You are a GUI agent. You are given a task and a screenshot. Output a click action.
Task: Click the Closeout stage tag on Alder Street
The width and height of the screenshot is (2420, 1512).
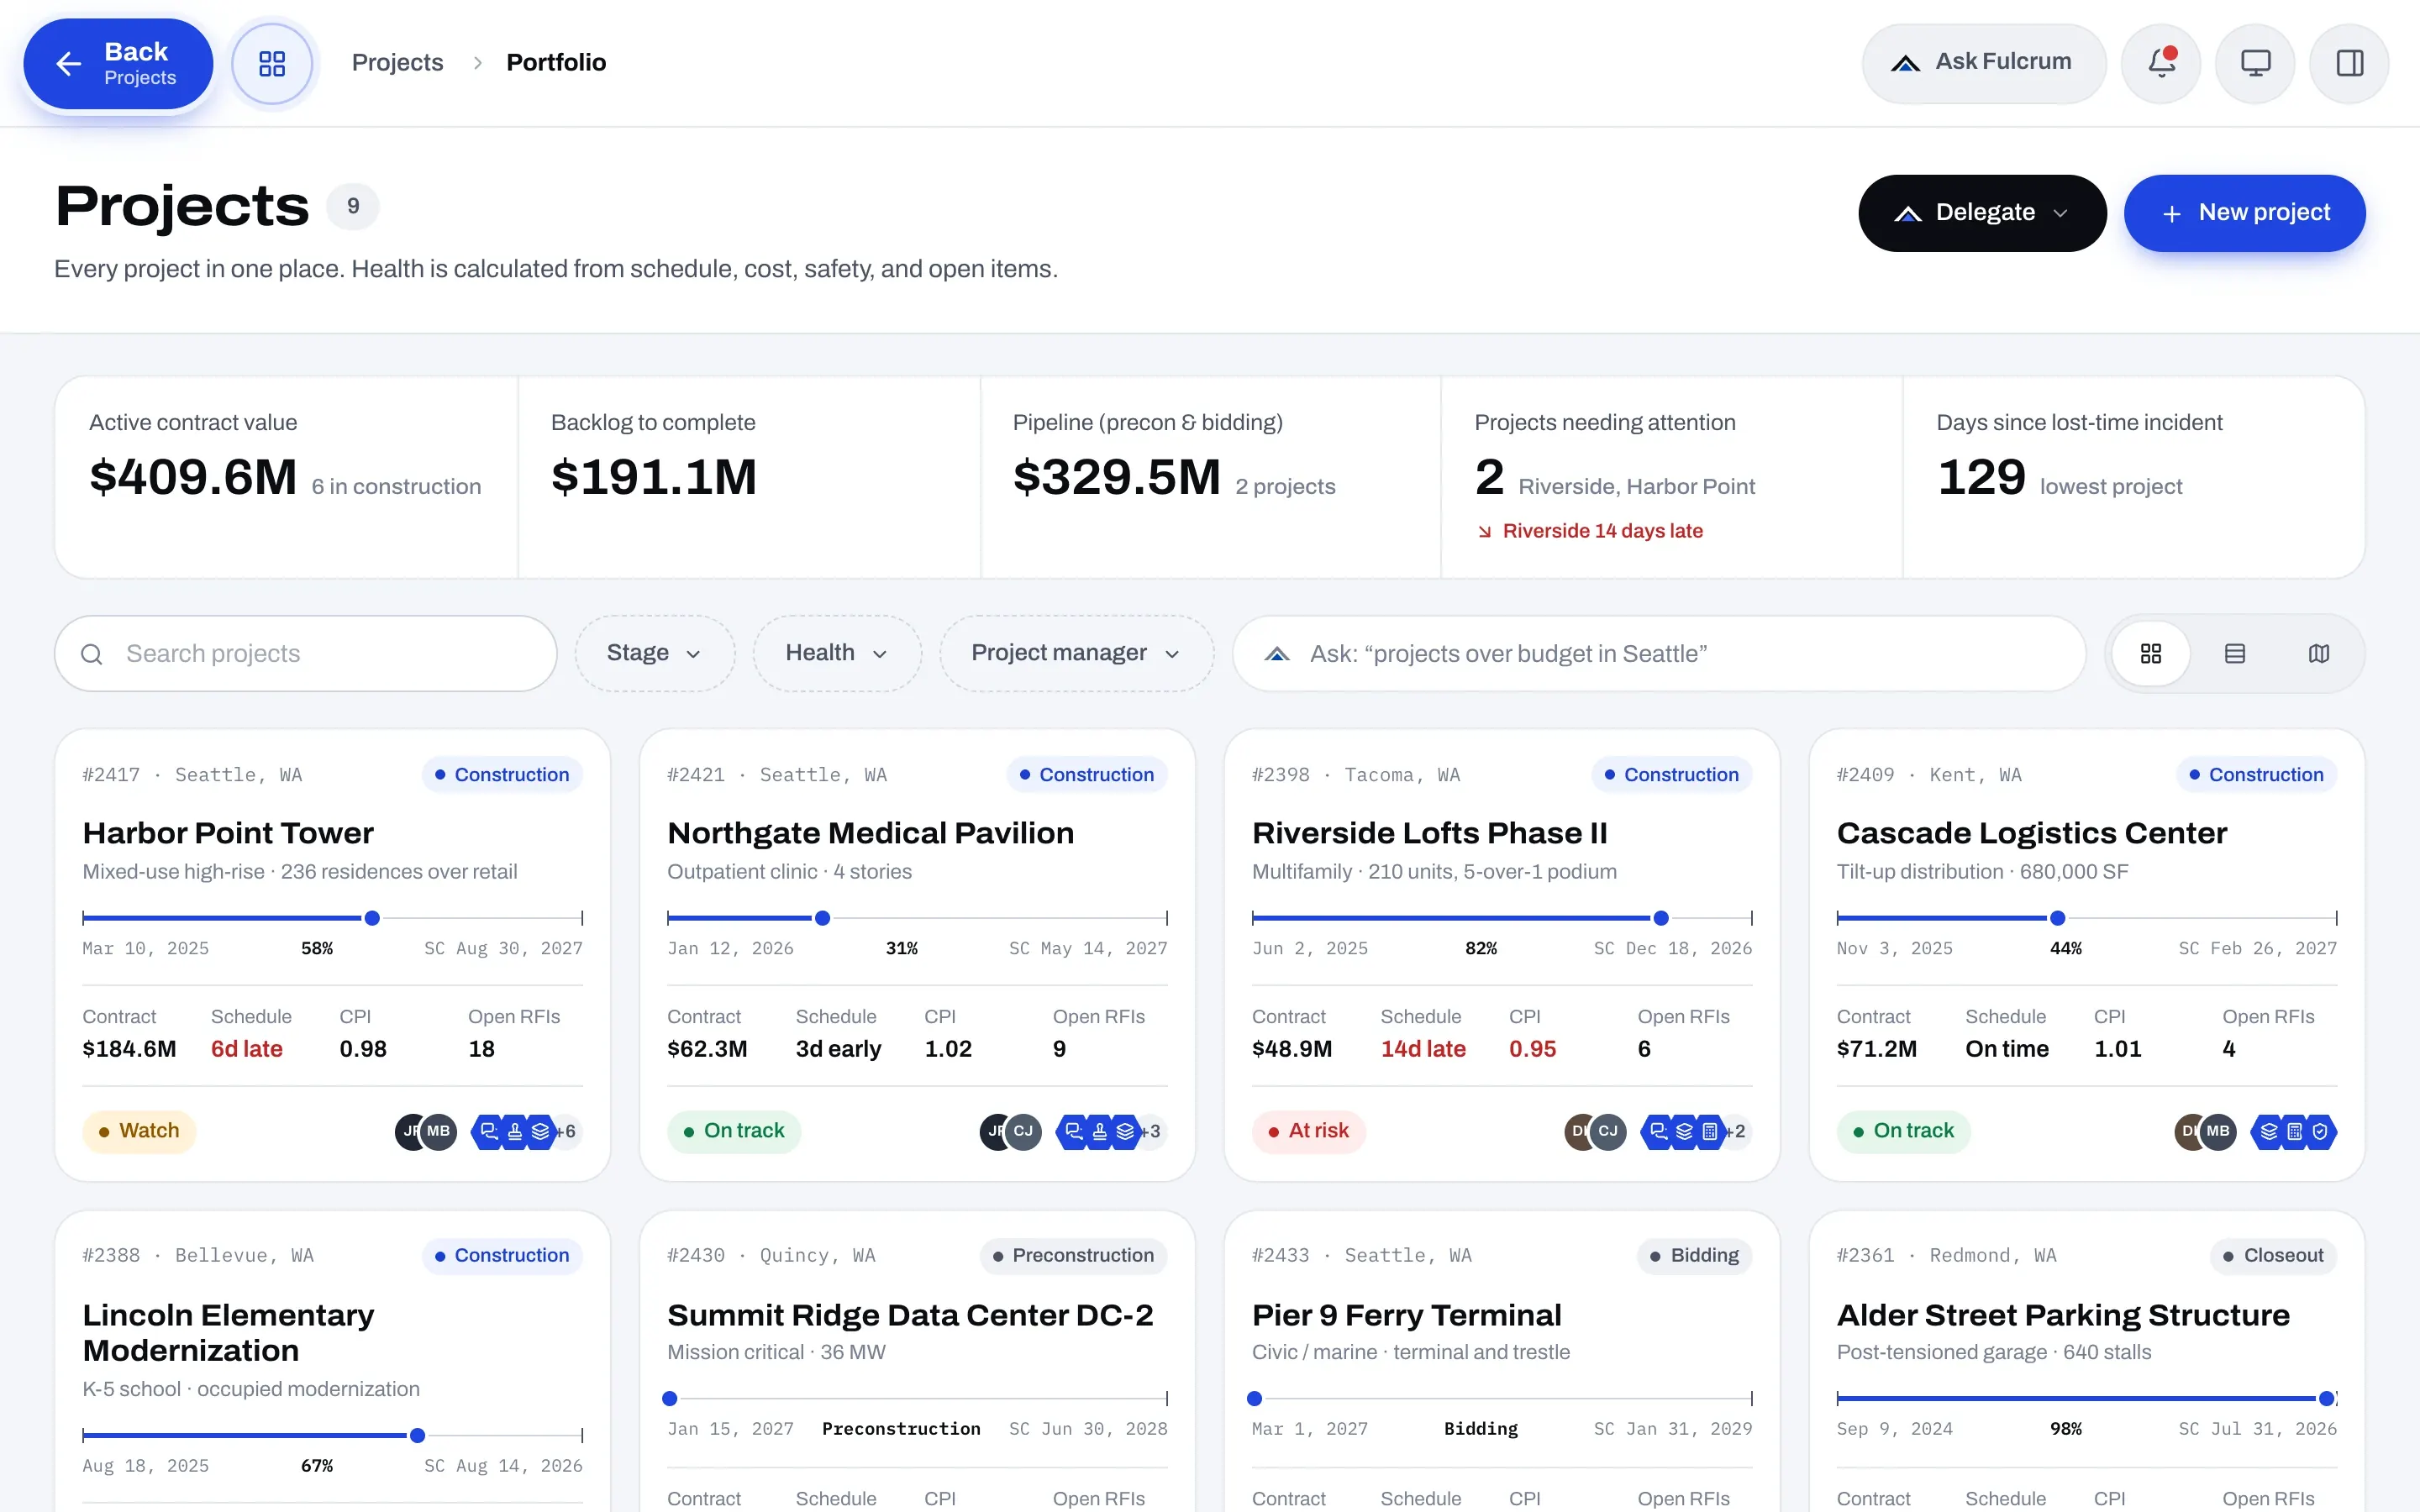click(2273, 1256)
